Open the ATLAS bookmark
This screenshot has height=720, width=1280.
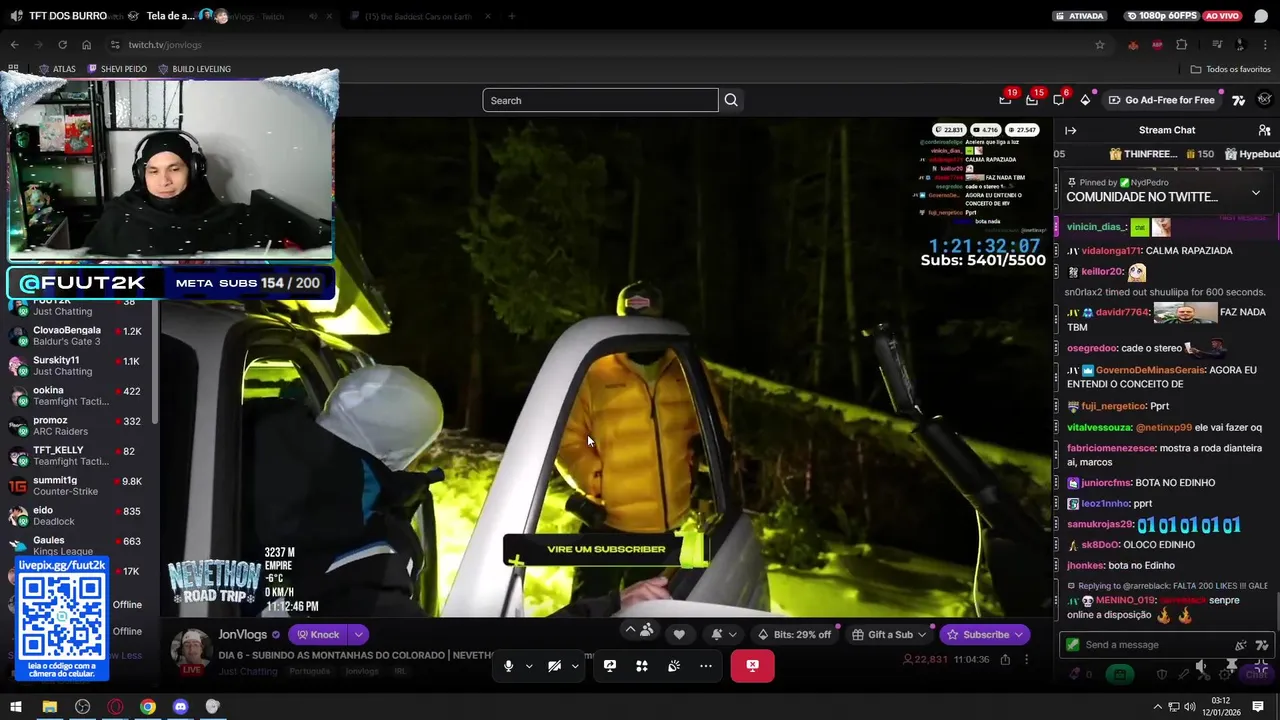[x=57, y=69]
